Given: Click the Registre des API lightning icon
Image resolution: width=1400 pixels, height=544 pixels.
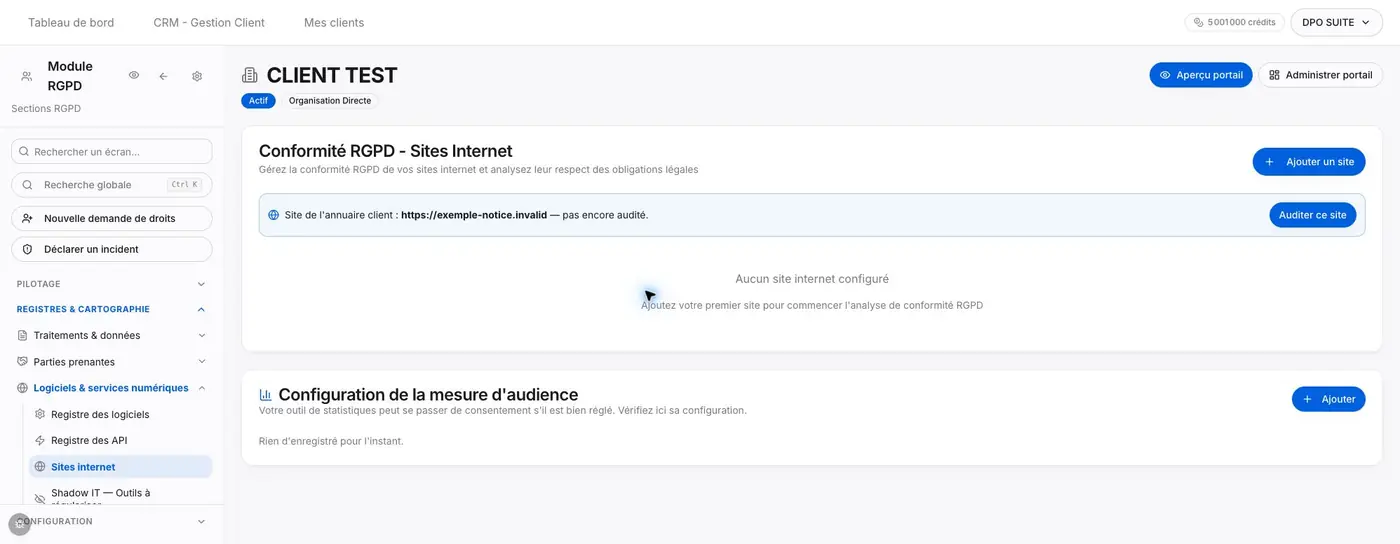Looking at the screenshot, I should (40, 440).
